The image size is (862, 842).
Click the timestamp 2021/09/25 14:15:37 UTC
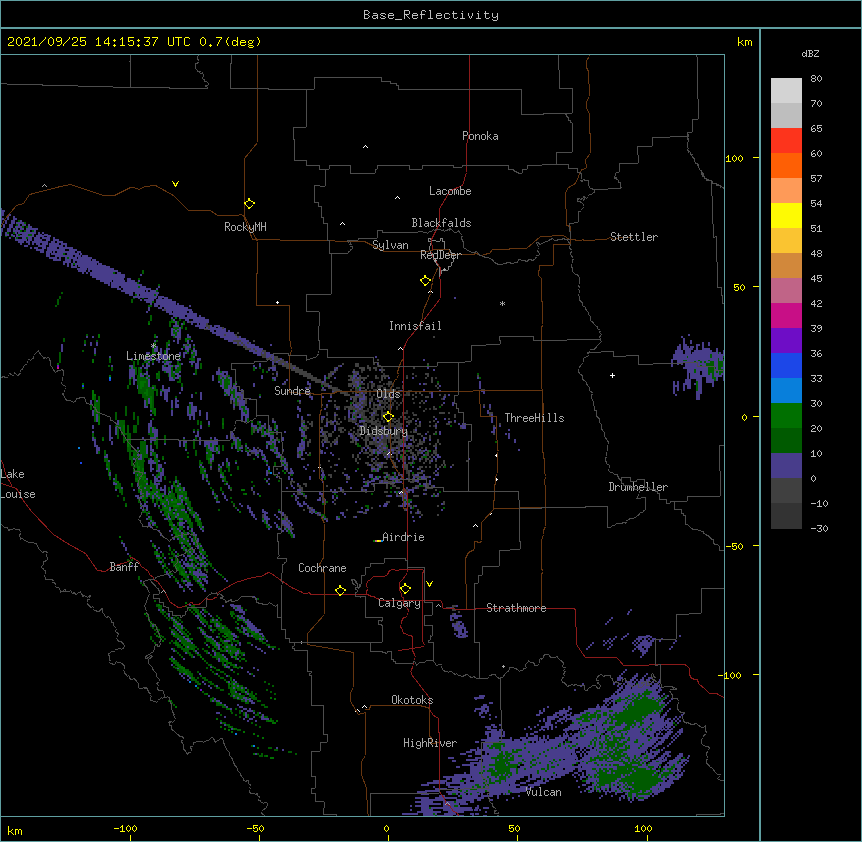[99, 42]
